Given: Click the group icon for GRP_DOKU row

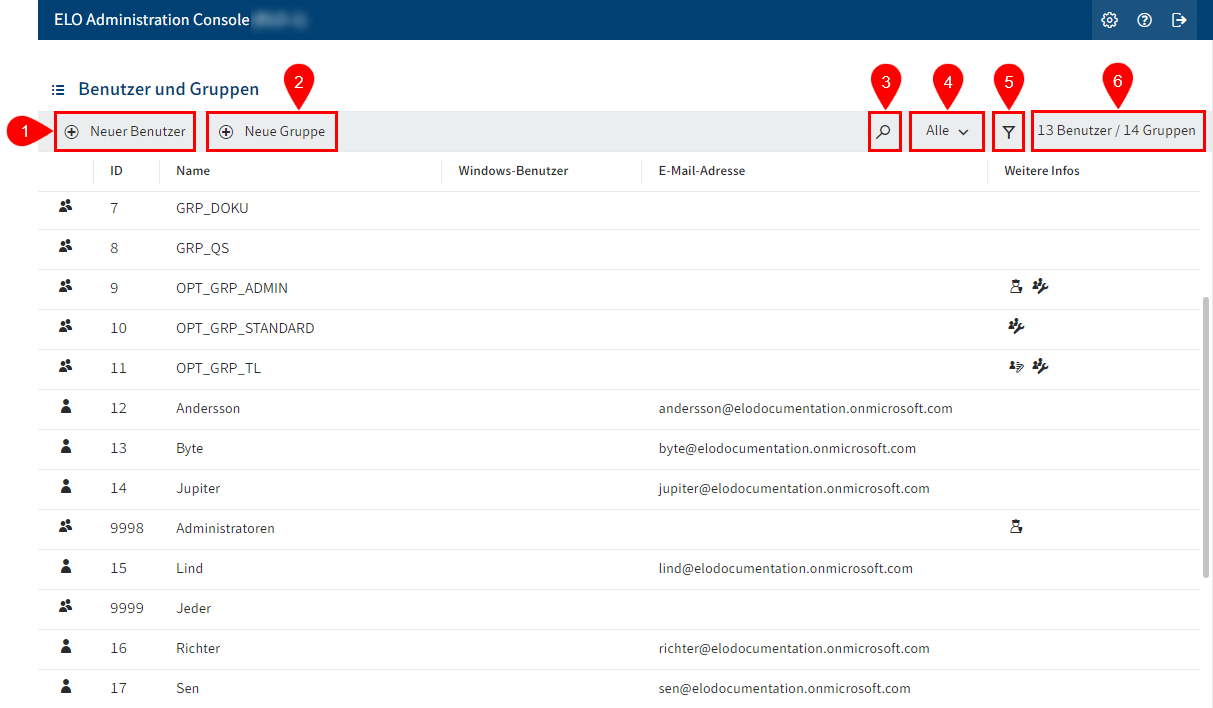Looking at the screenshot, I should tap(66, 207).
